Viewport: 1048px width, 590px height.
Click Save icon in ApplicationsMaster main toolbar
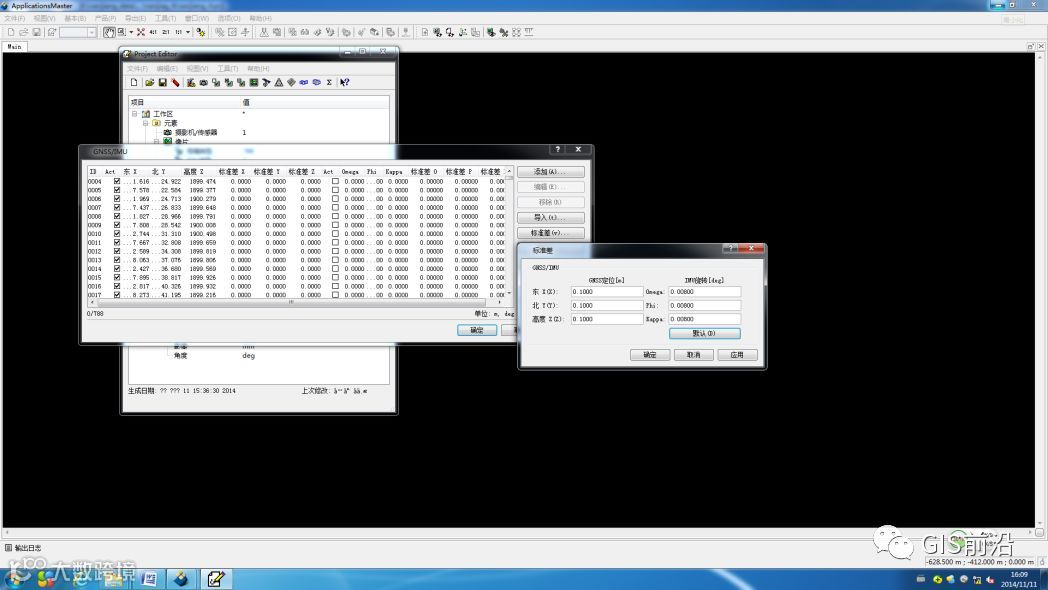[x=36, y=32]
